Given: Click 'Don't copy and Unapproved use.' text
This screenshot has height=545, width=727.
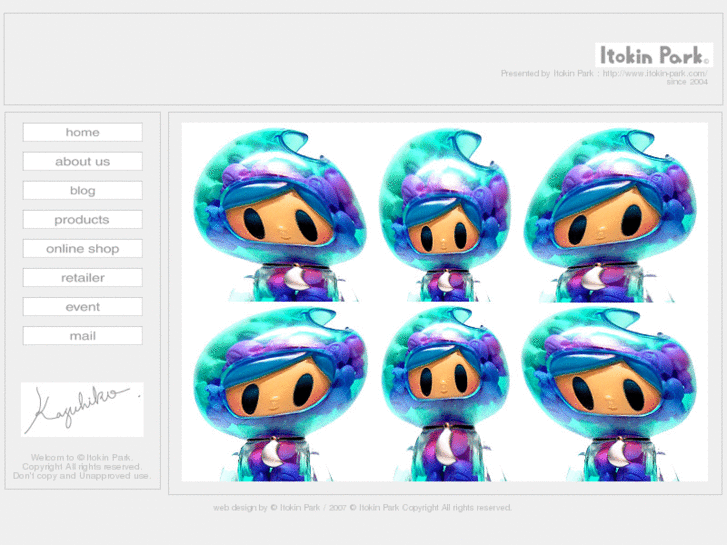Looking at the screenshot, I should pos(82,476).
